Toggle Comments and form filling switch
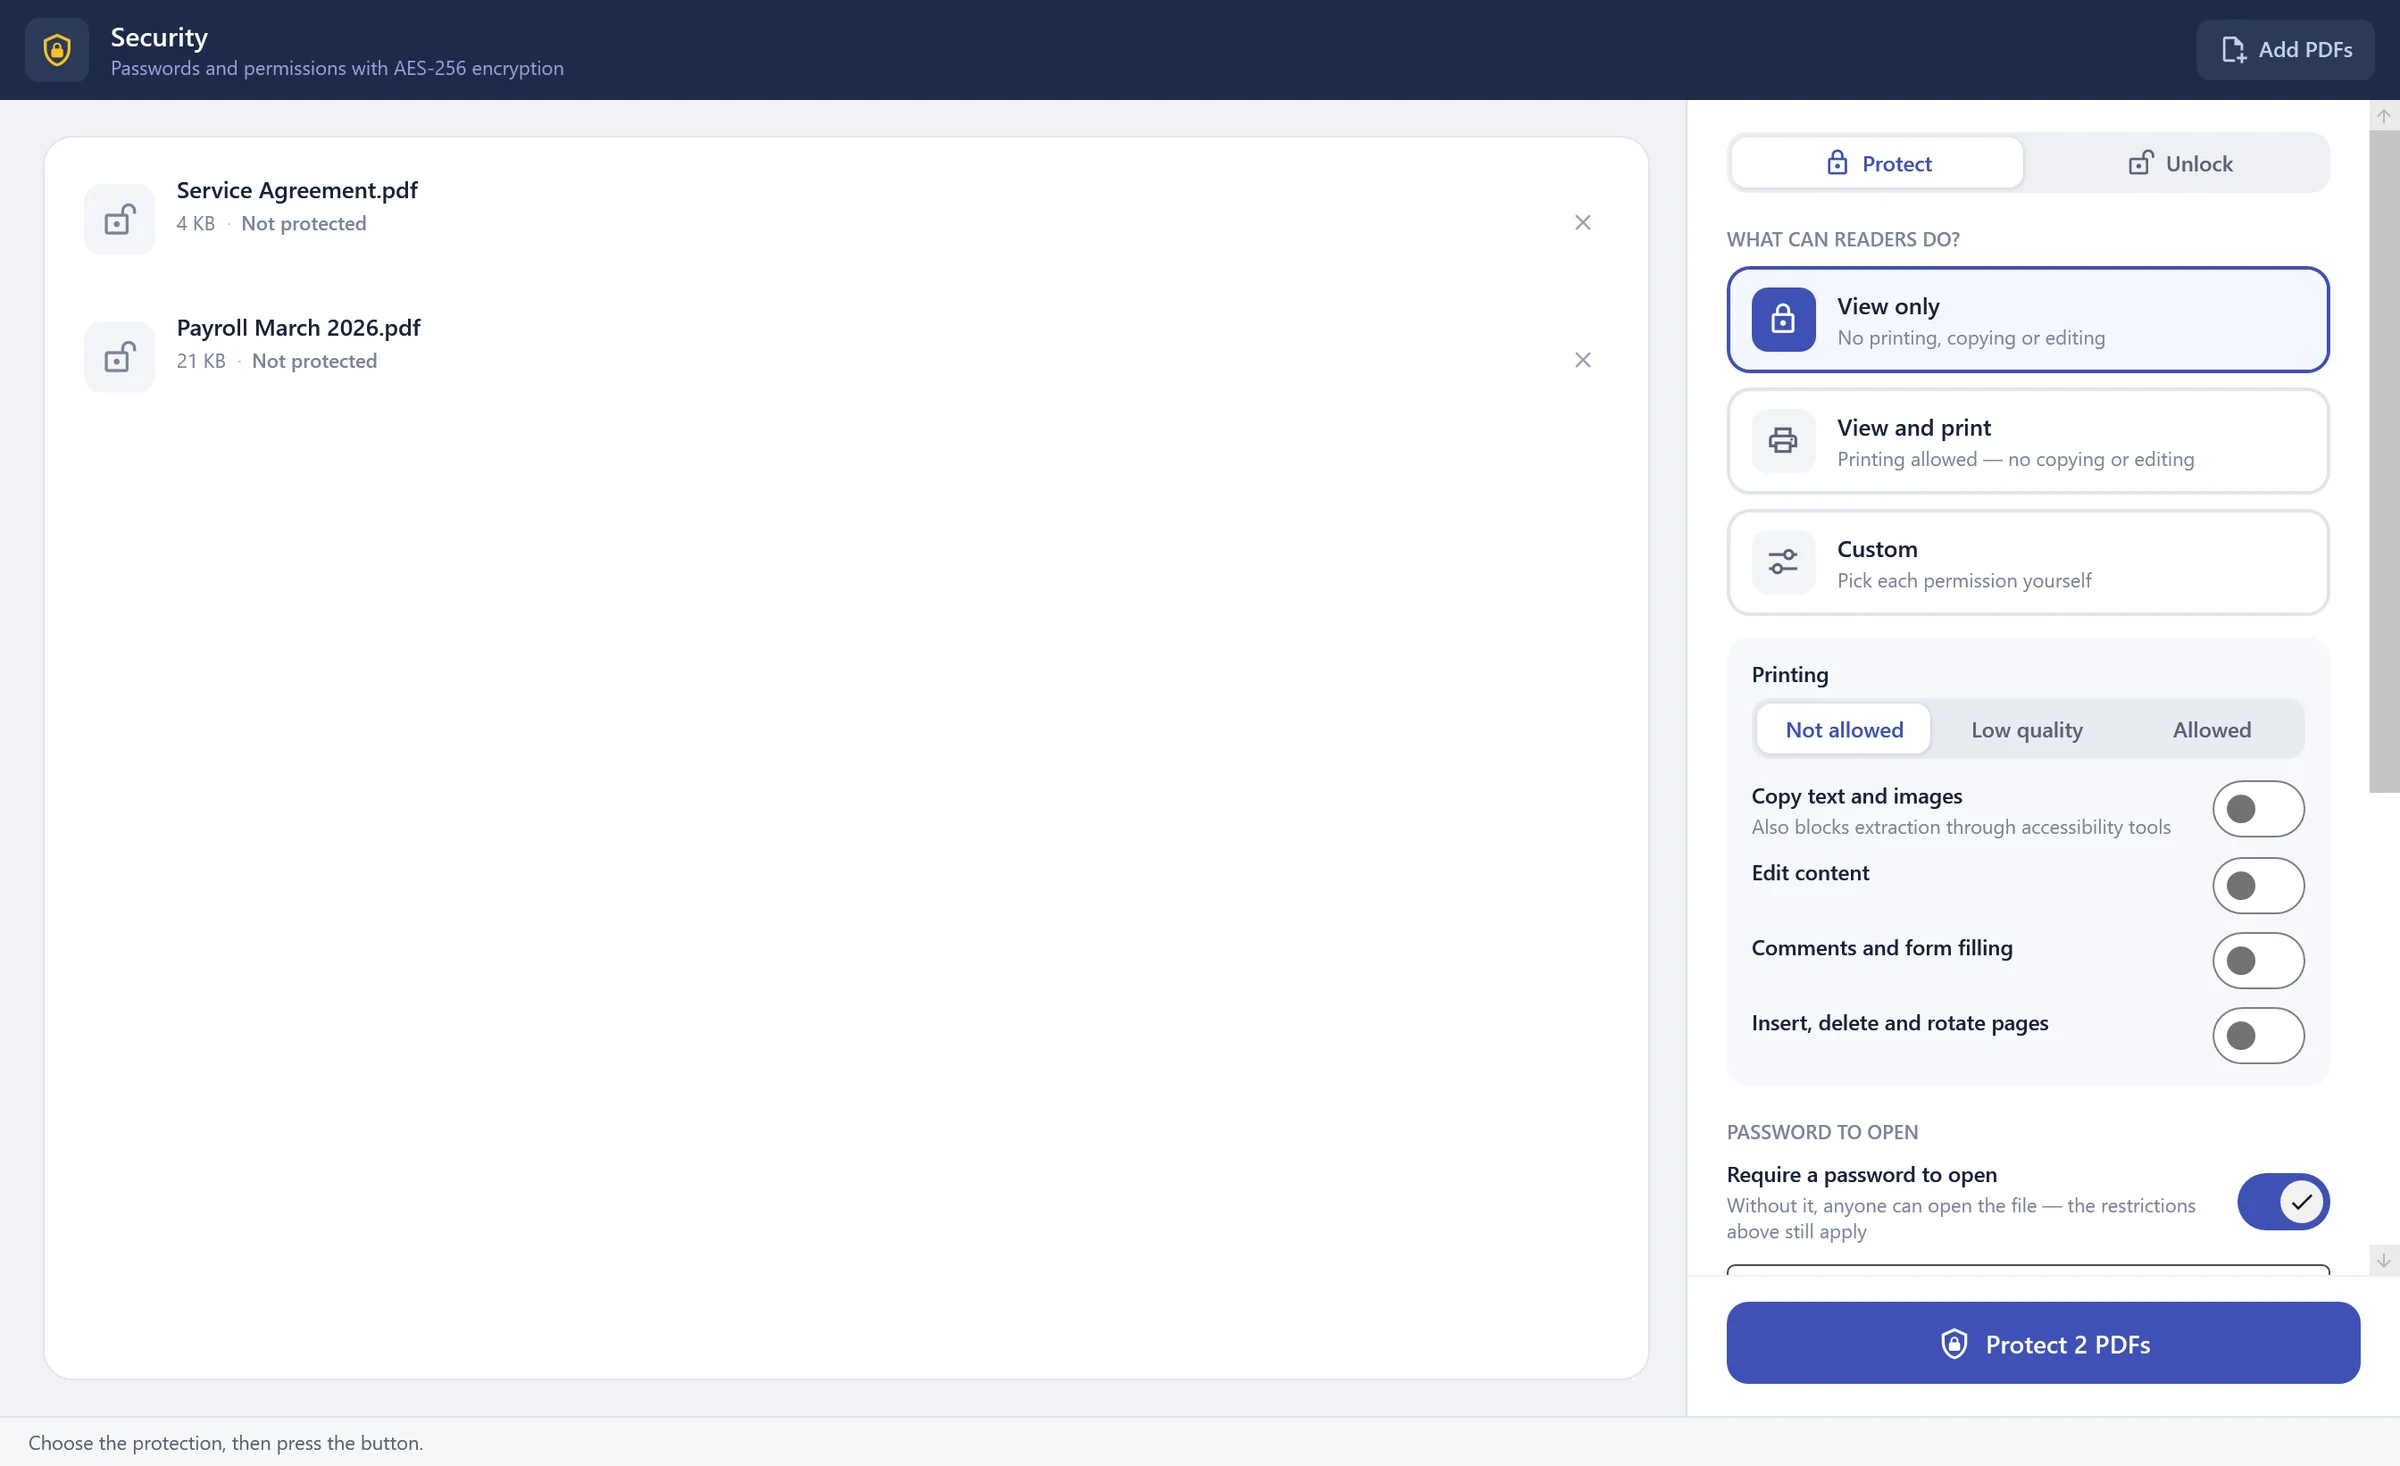Viewport: 2400px width, 1466px height. click(x=2258, y=960)
